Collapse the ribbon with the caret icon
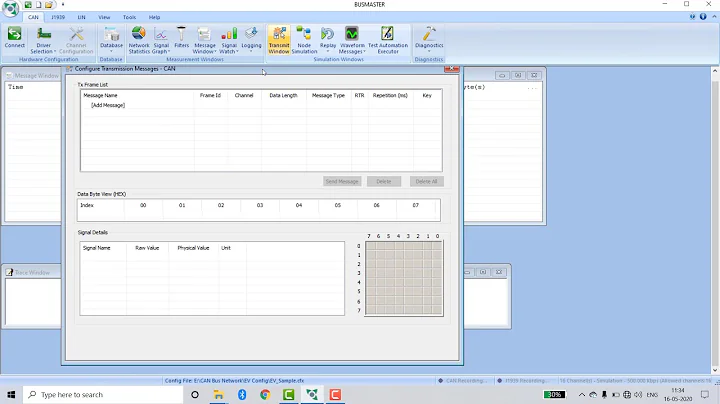This screenshot has width=720, height=404. (x=714, y=17)
